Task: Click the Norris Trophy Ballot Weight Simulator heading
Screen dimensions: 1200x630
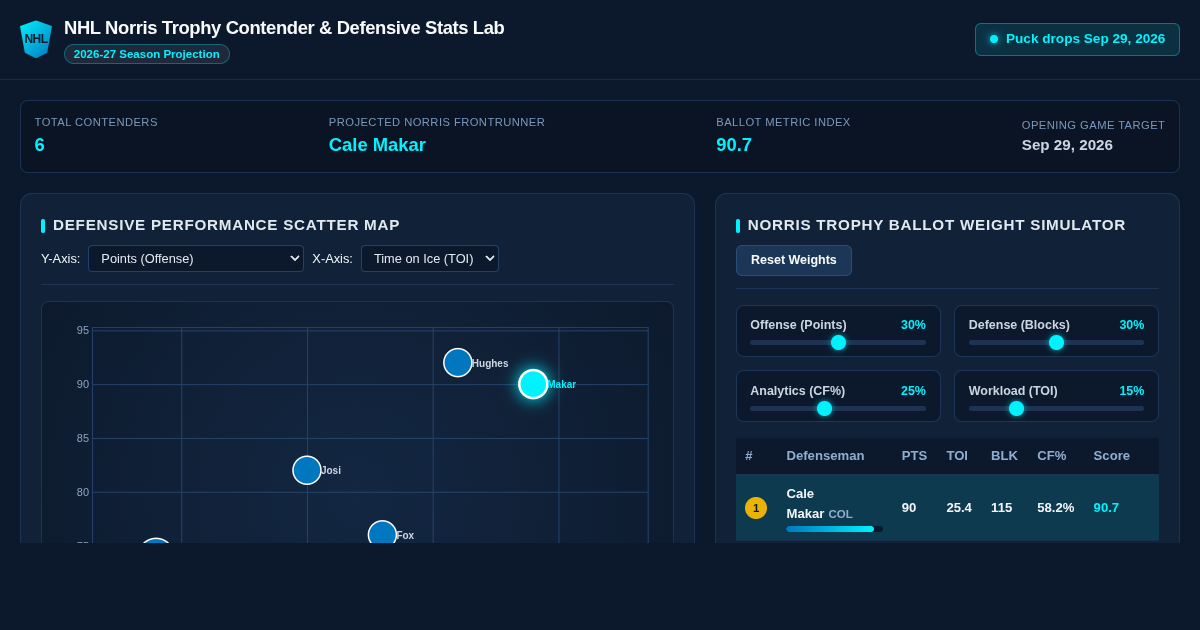Action: pos(937,225)
